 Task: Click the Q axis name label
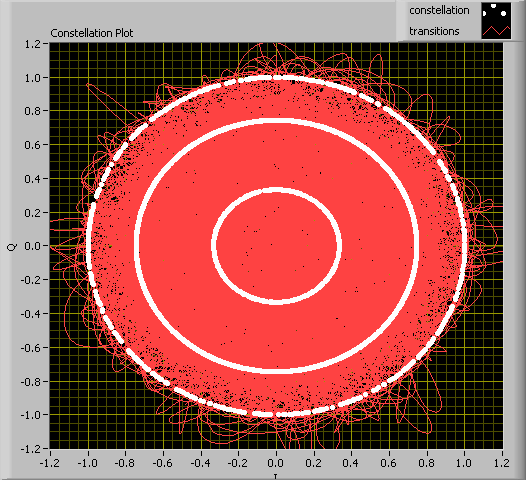tap(12, 247)
